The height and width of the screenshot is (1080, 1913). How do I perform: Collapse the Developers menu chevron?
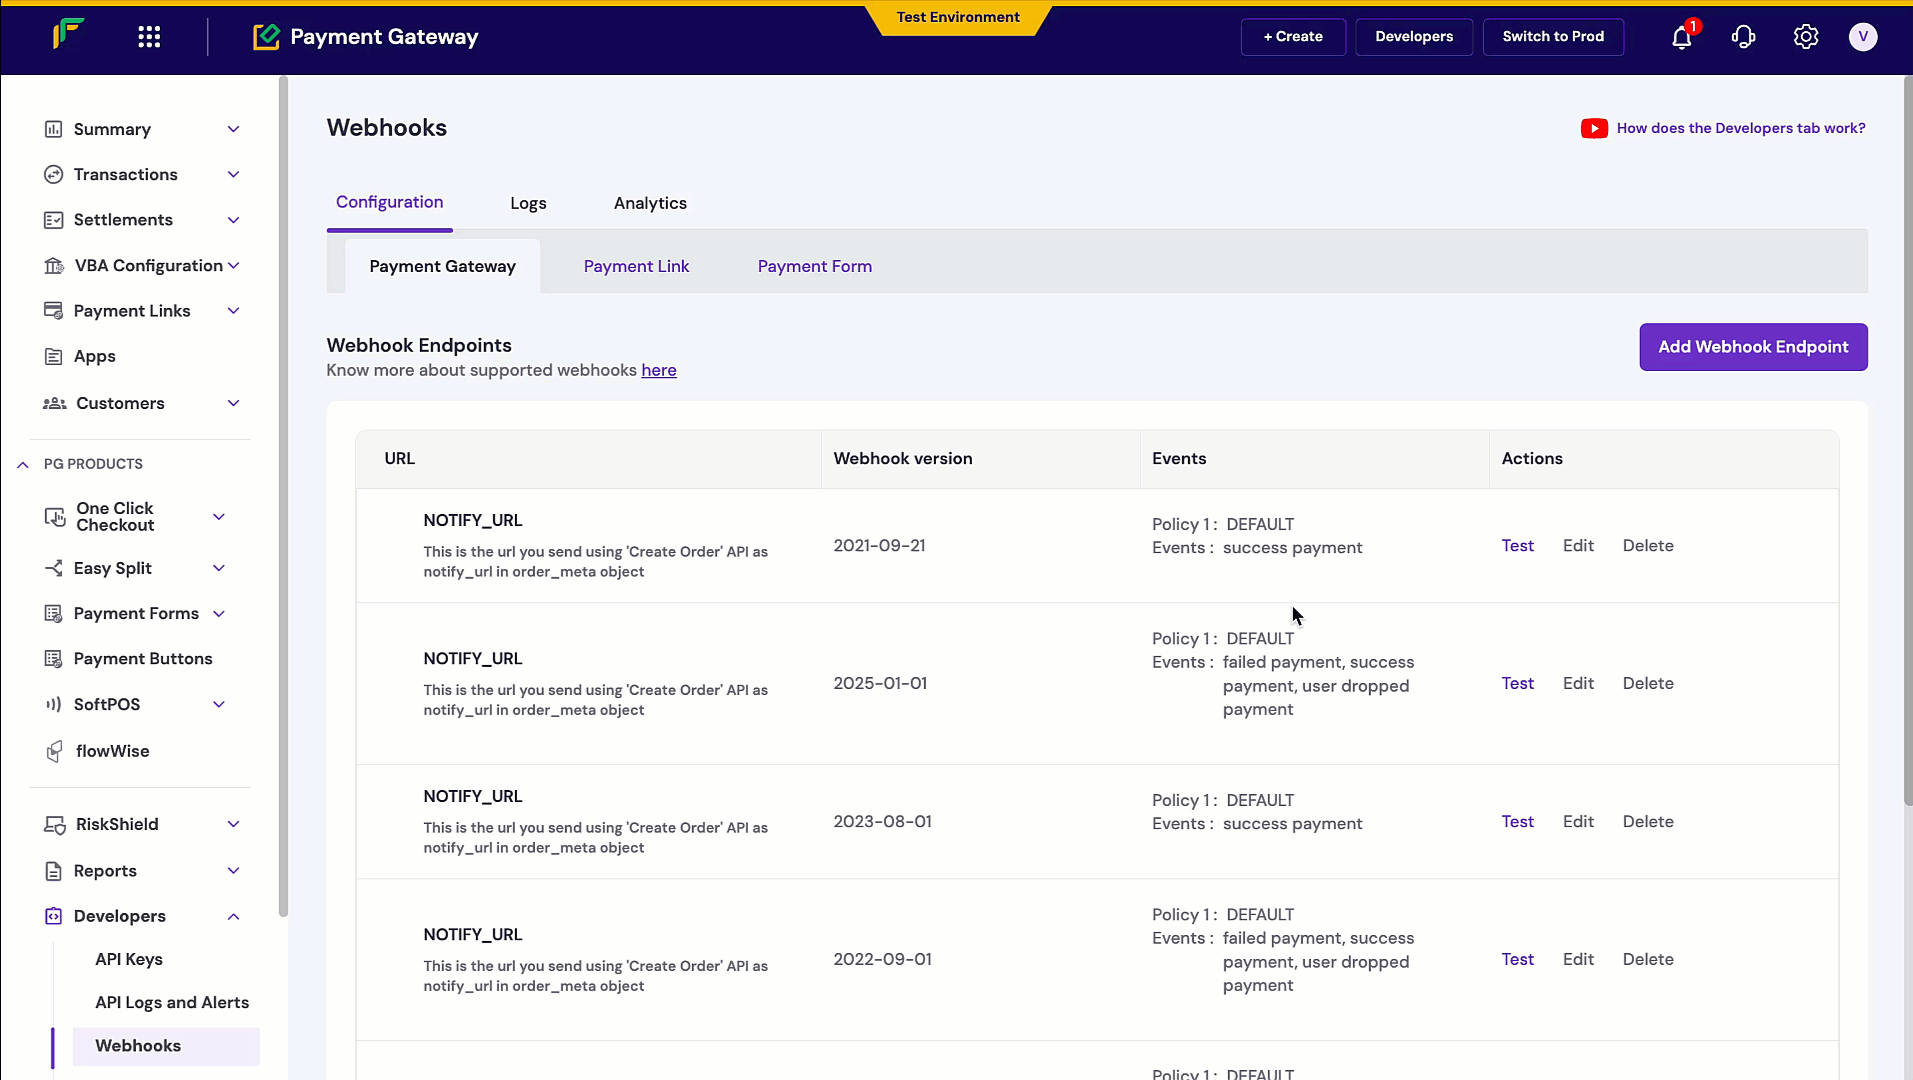[x=233, y=916]
